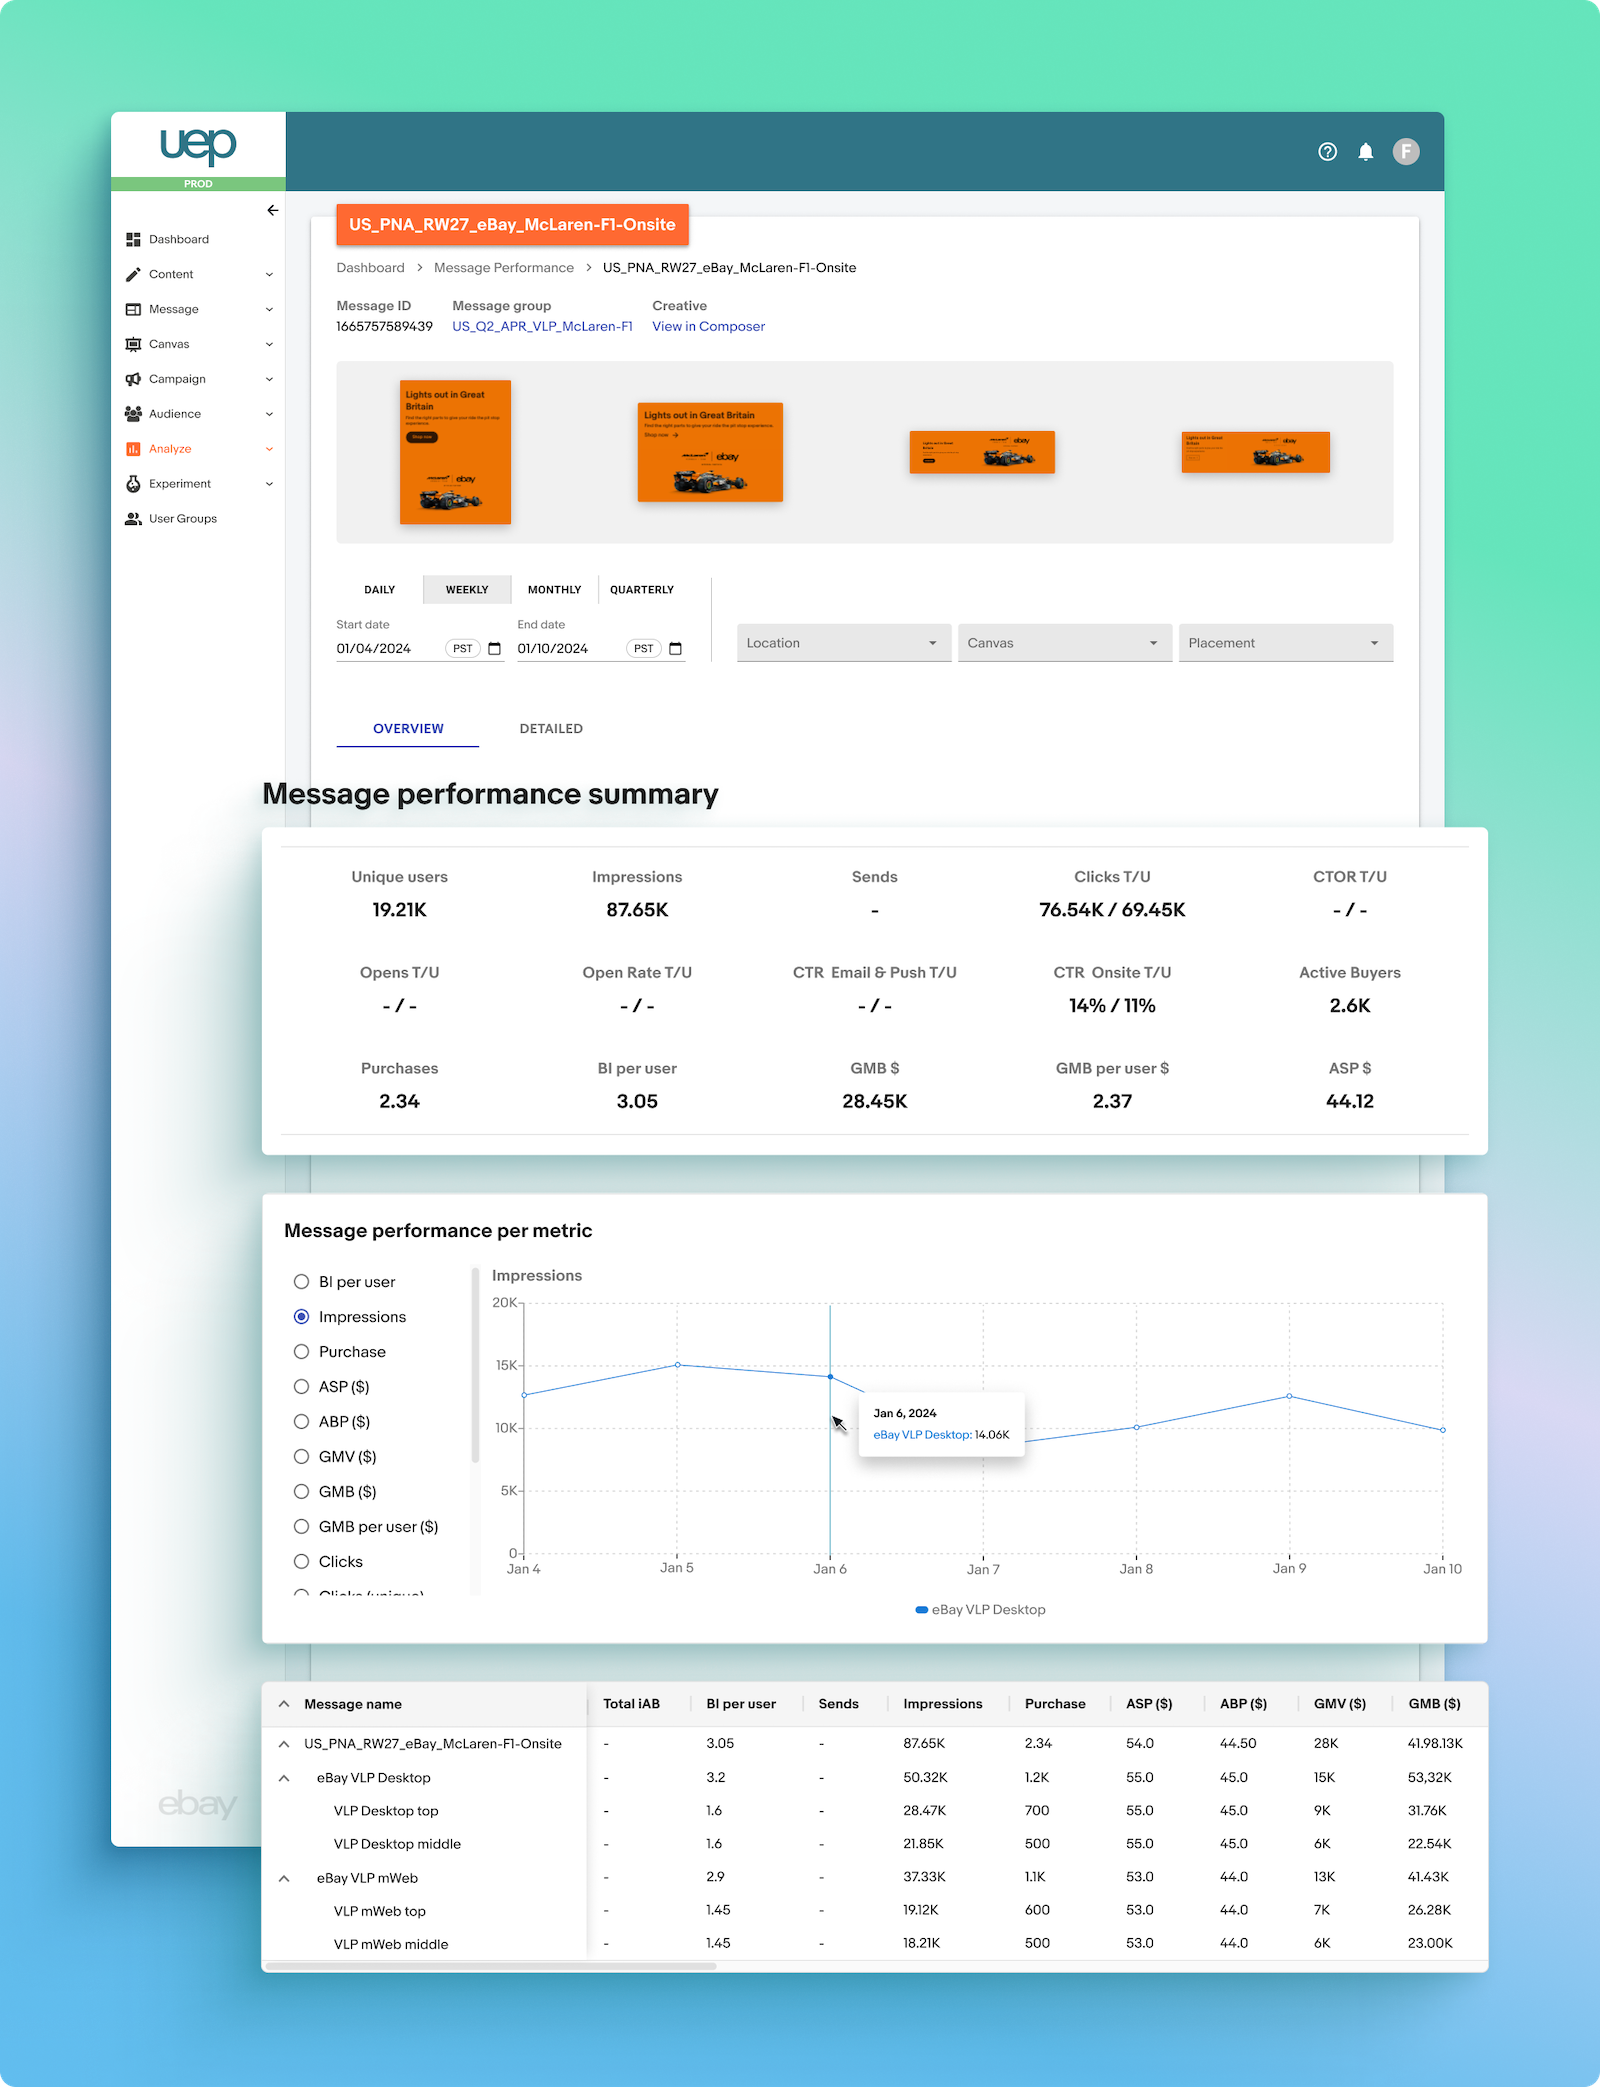The height and width of the screenshot is (2087, 1600).
Task: Click the Experiment flask icon
Action: coord(133,484)
